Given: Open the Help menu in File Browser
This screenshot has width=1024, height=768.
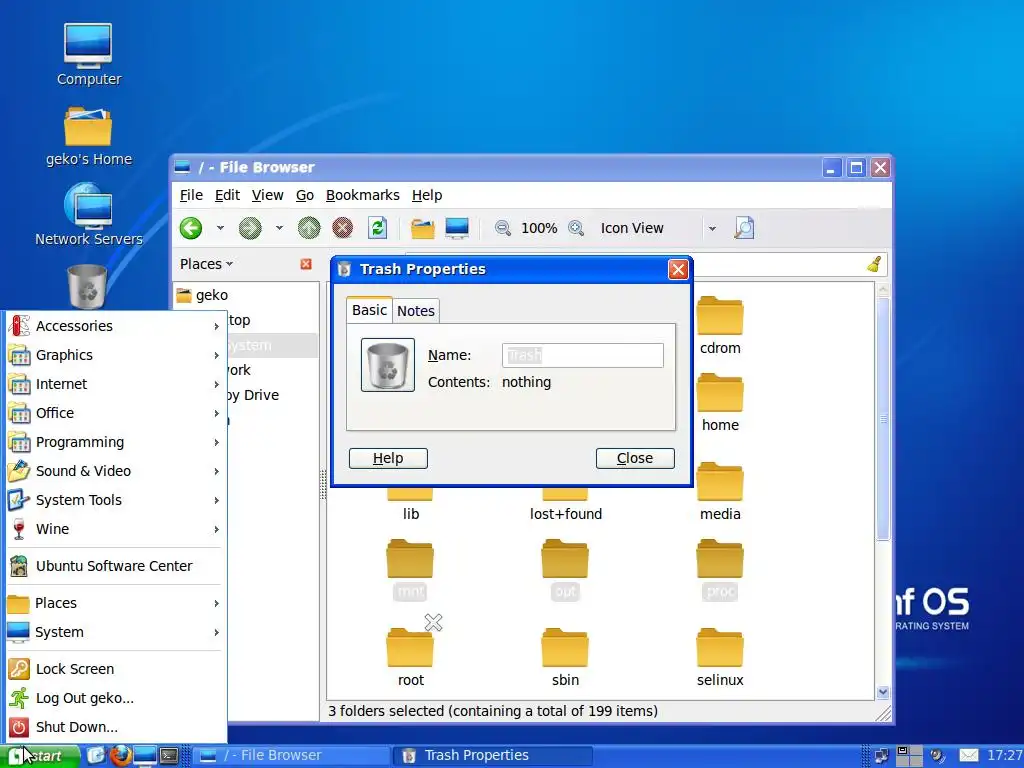Looking at the screenshot, I should [x=426, y=195].
